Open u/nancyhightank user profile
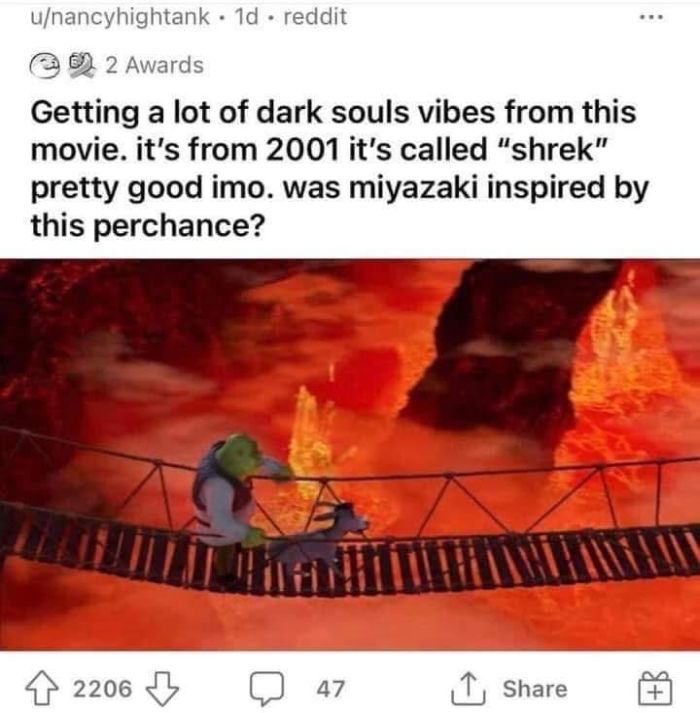The height and width of the screenshot is (713, 700). click(x=120, y=17)
